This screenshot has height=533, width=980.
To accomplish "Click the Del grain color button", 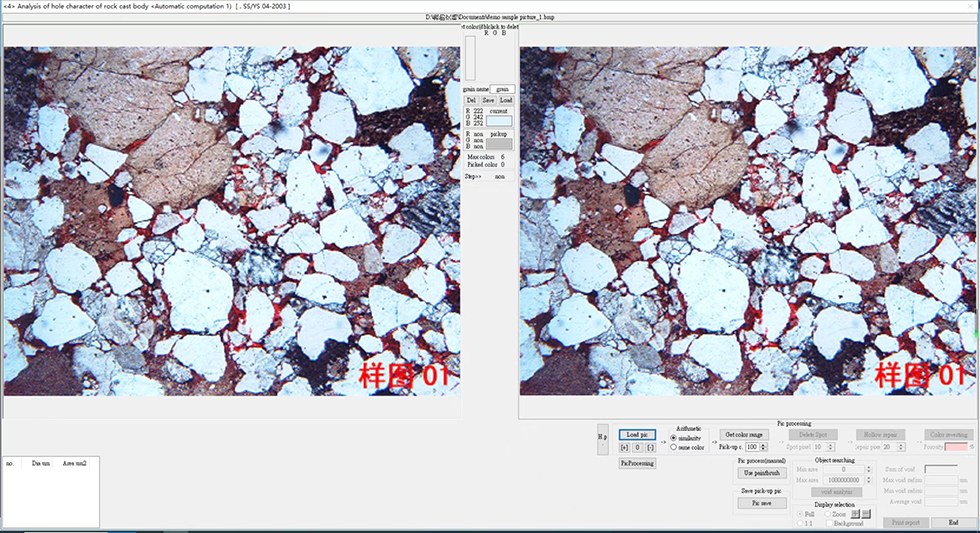I will point(471,100).
